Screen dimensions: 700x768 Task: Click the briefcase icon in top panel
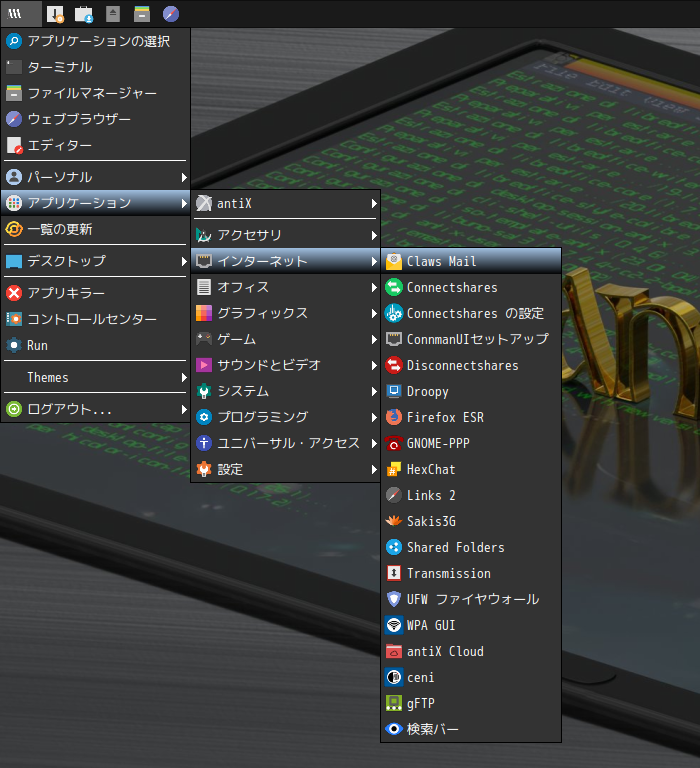(x=84, y=14)
